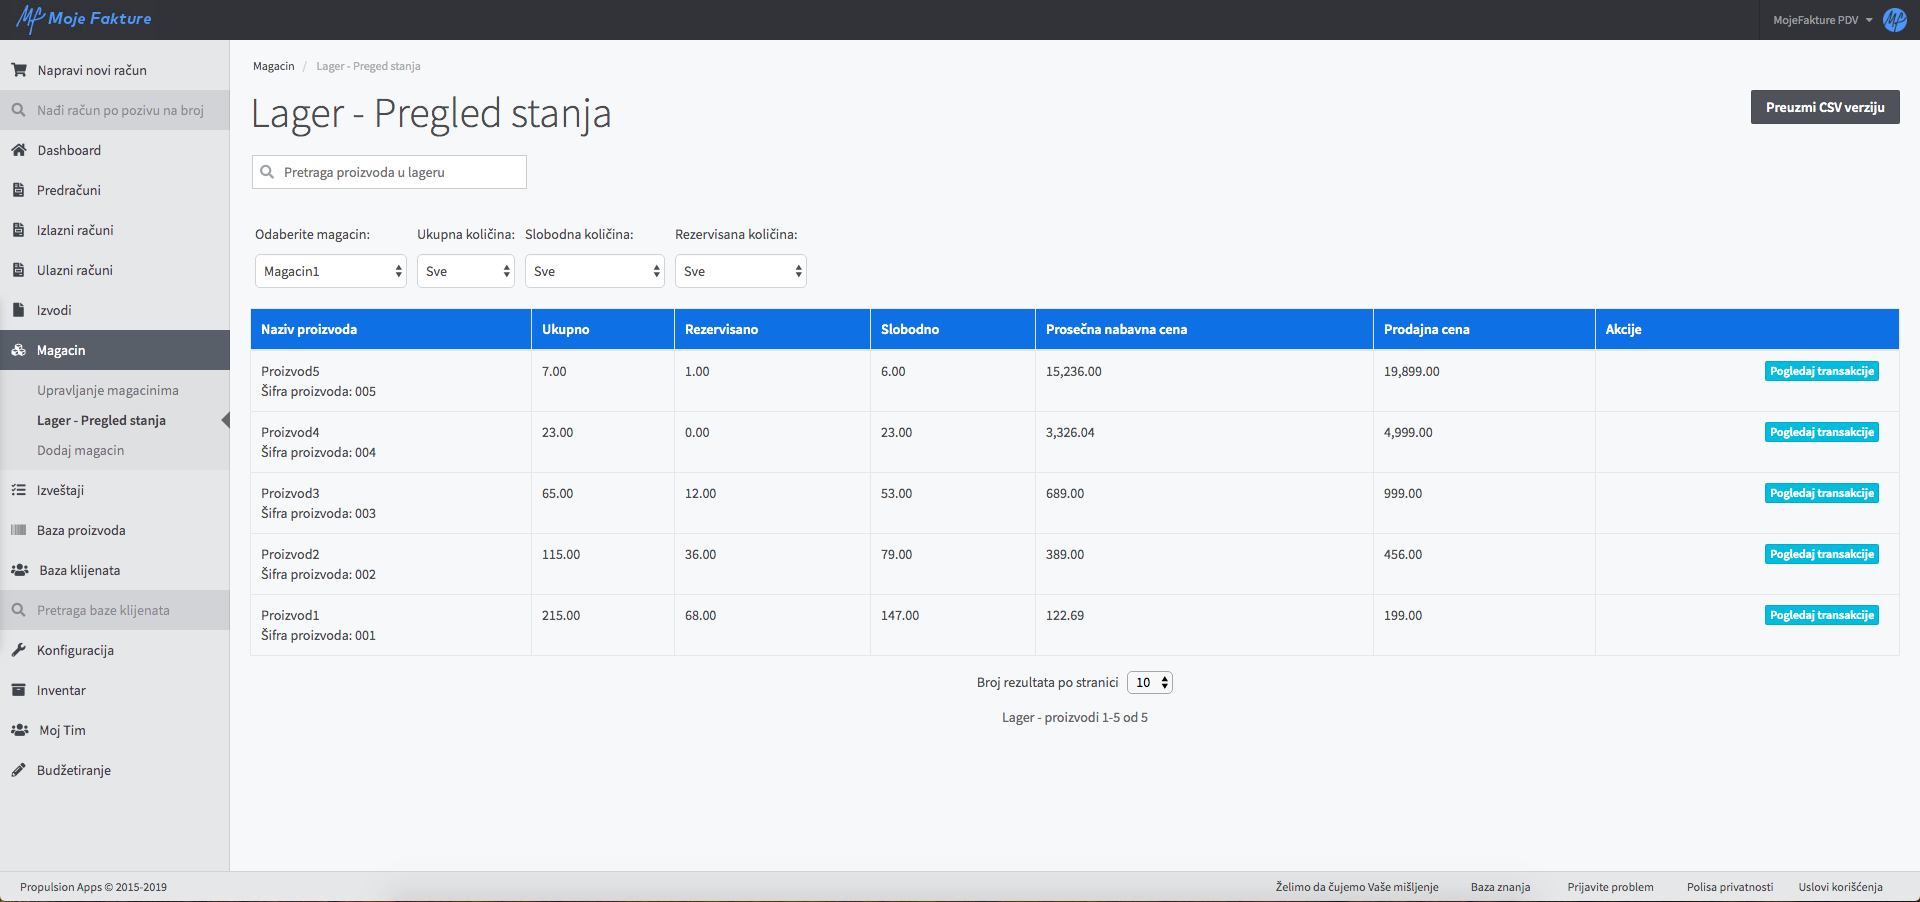This screenshot has width=1920, height=902.
Task: Click the Izlazni računi document icon
Action: (18, 230)
